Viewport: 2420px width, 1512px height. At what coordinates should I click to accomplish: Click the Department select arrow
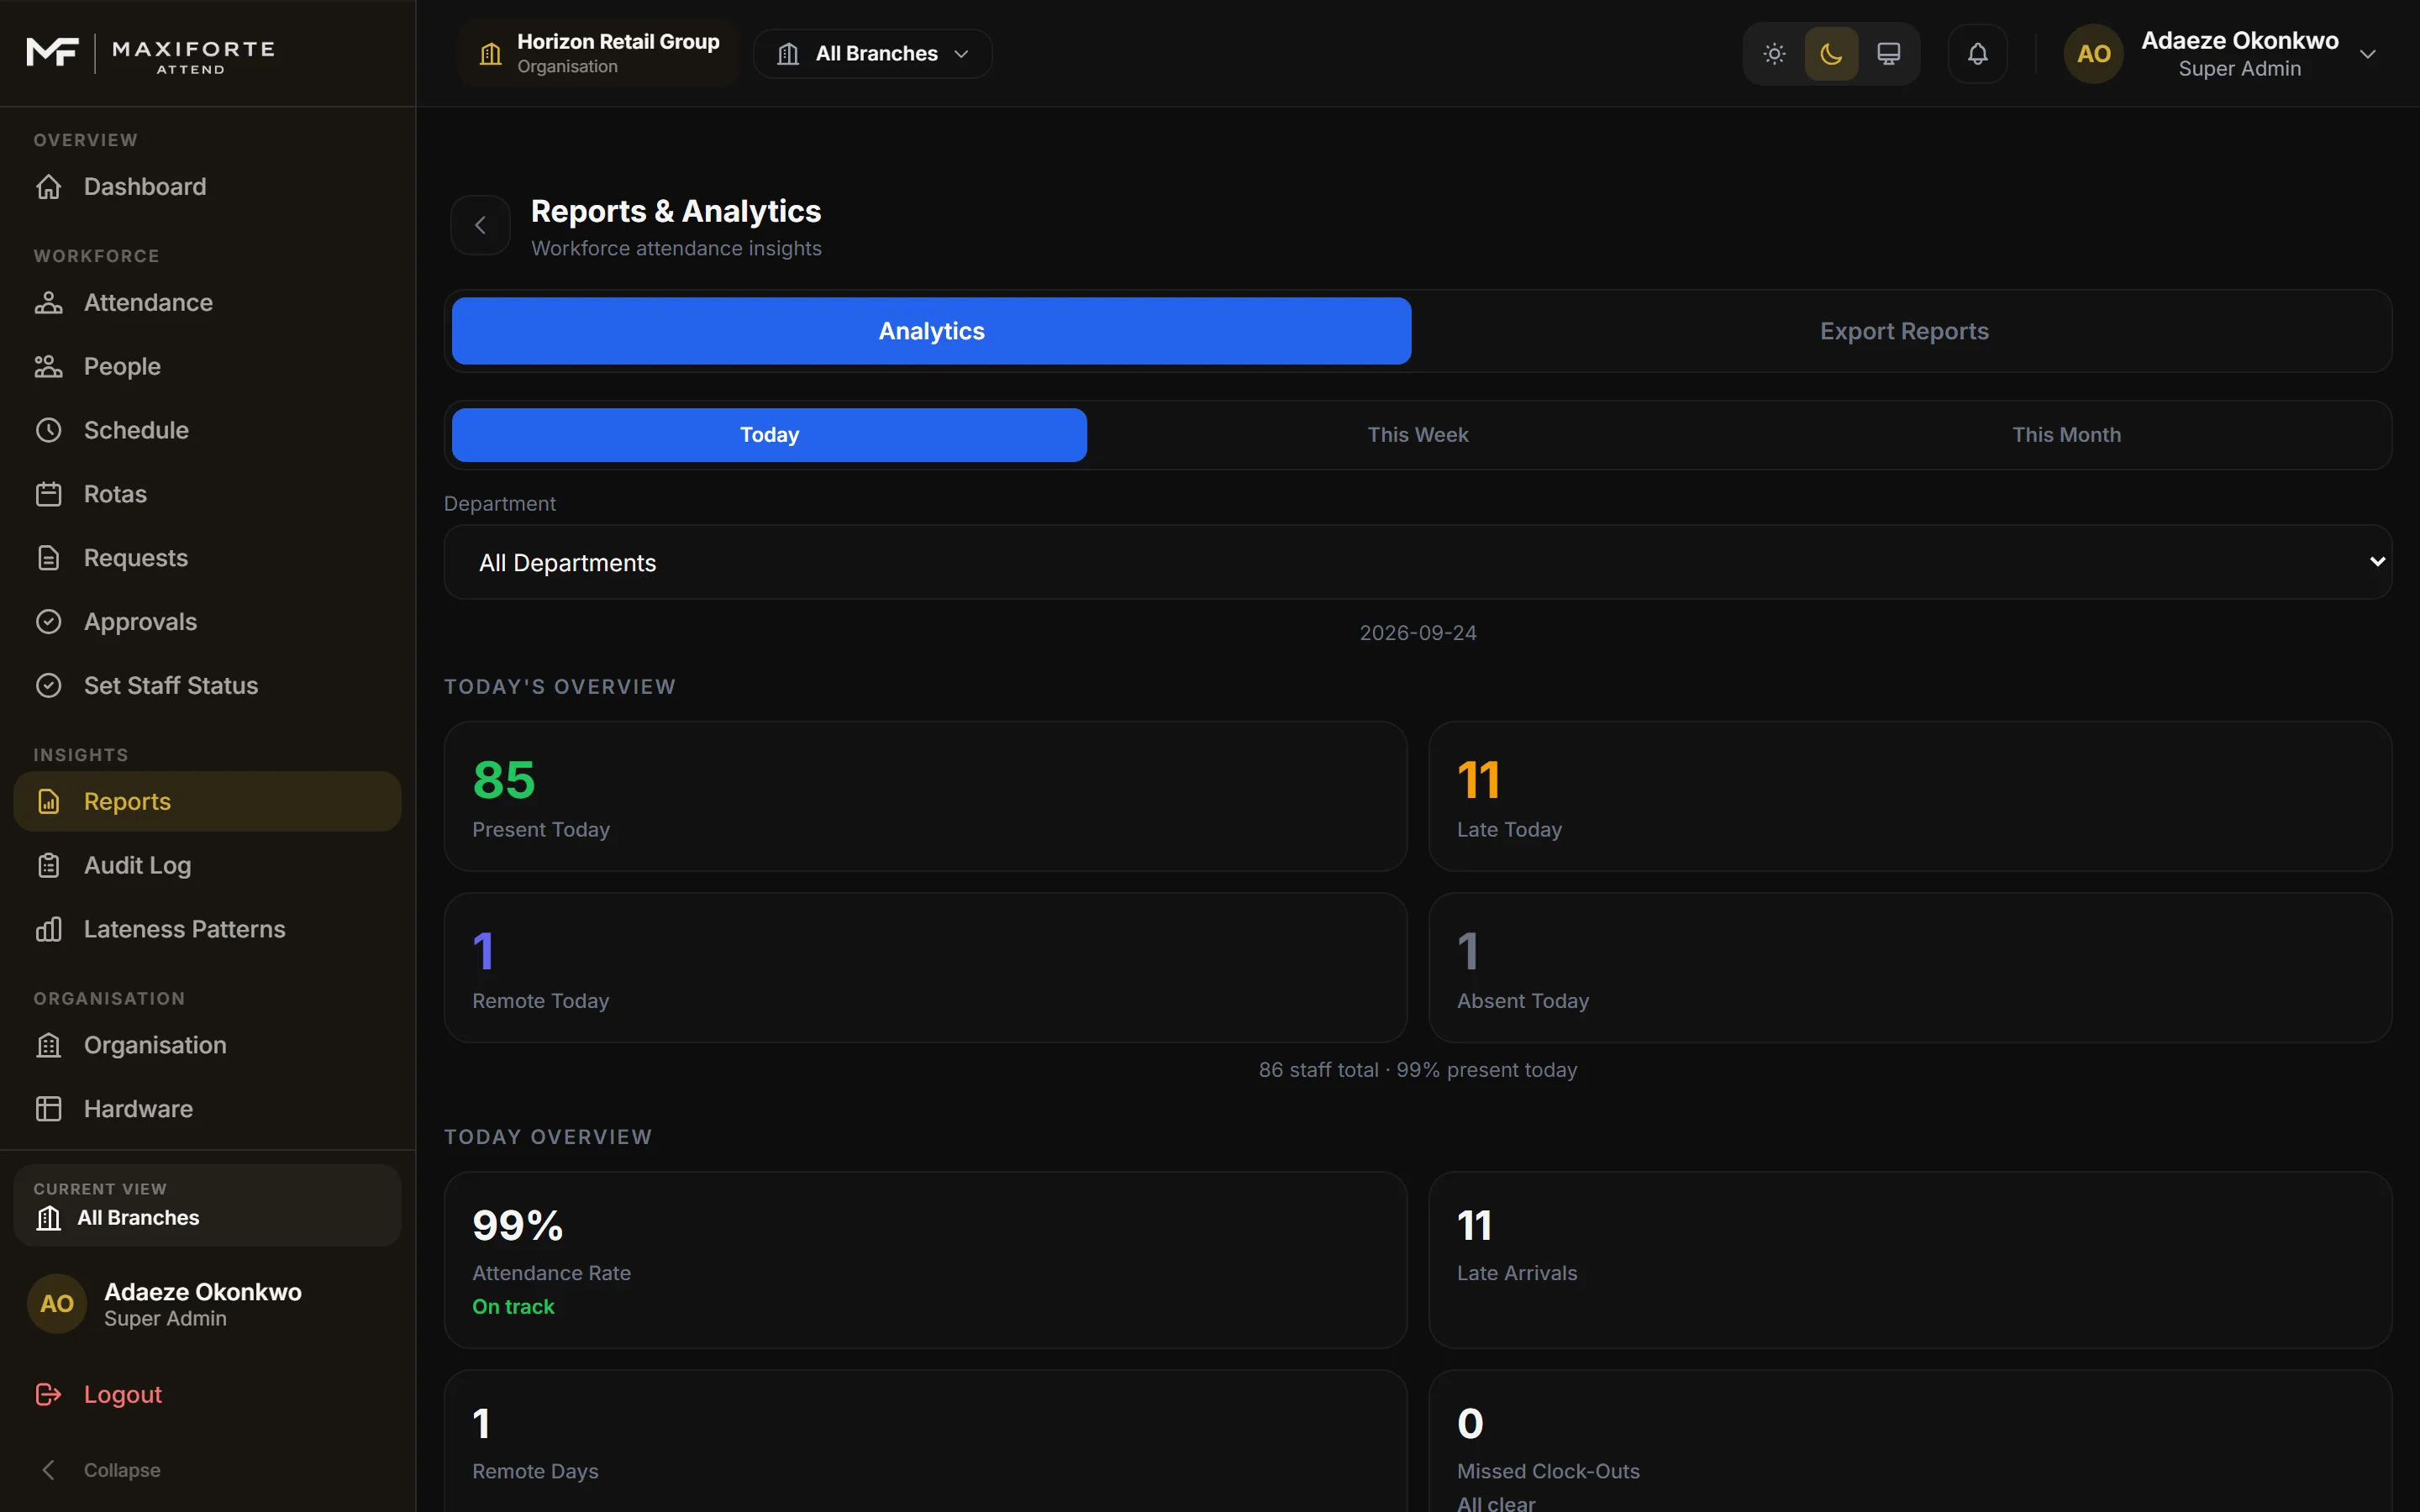2377,562
